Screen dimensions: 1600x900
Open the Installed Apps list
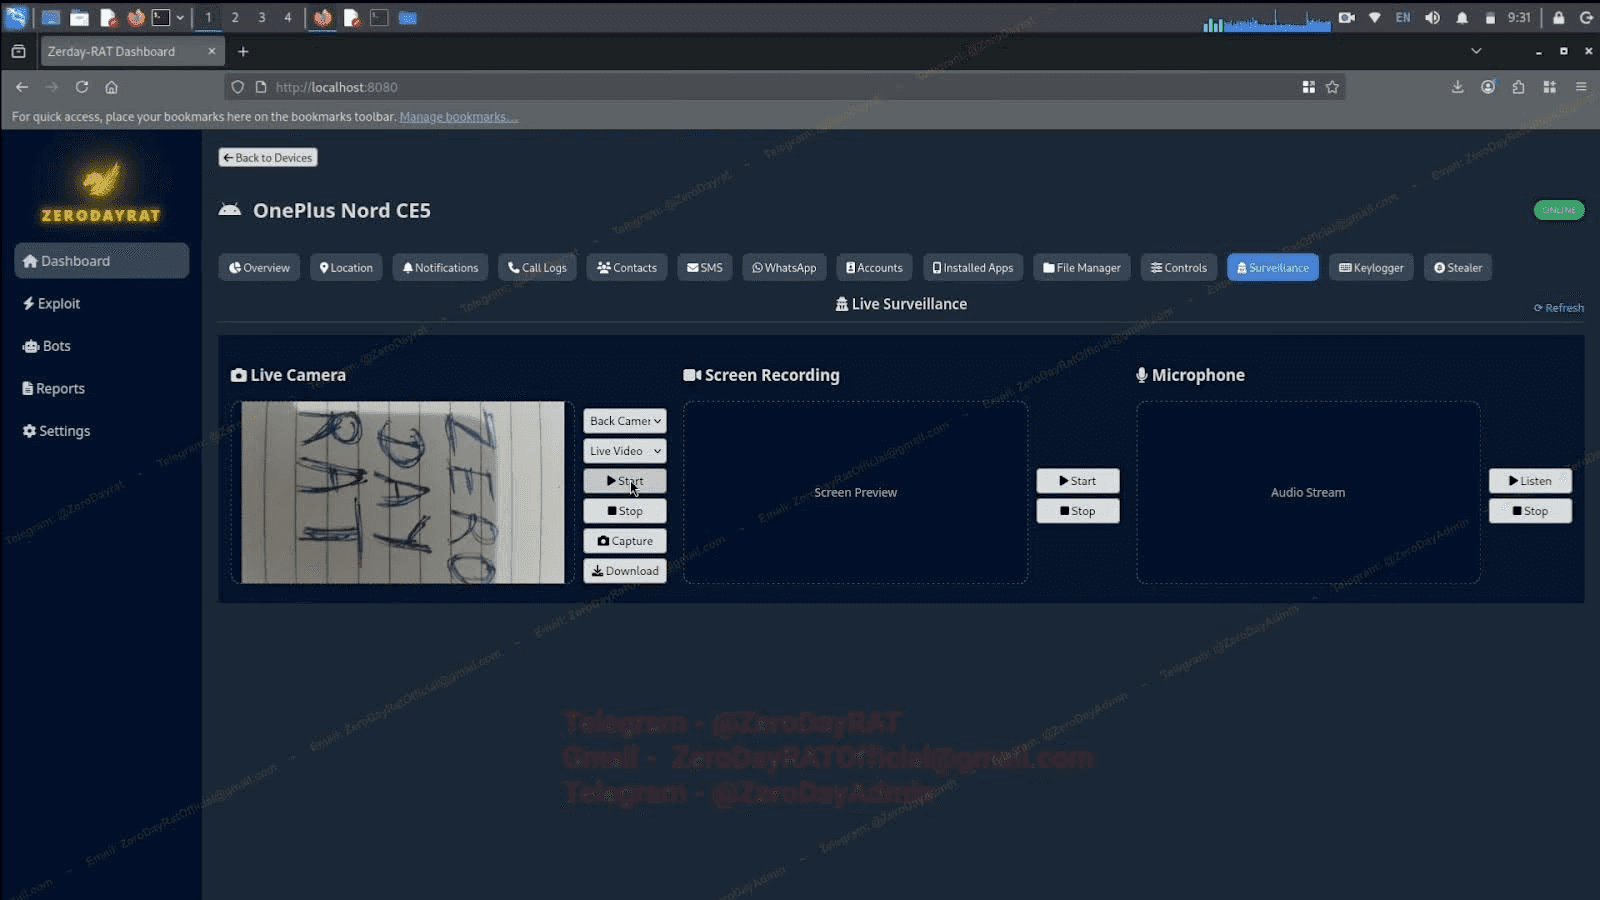(972, 267)
